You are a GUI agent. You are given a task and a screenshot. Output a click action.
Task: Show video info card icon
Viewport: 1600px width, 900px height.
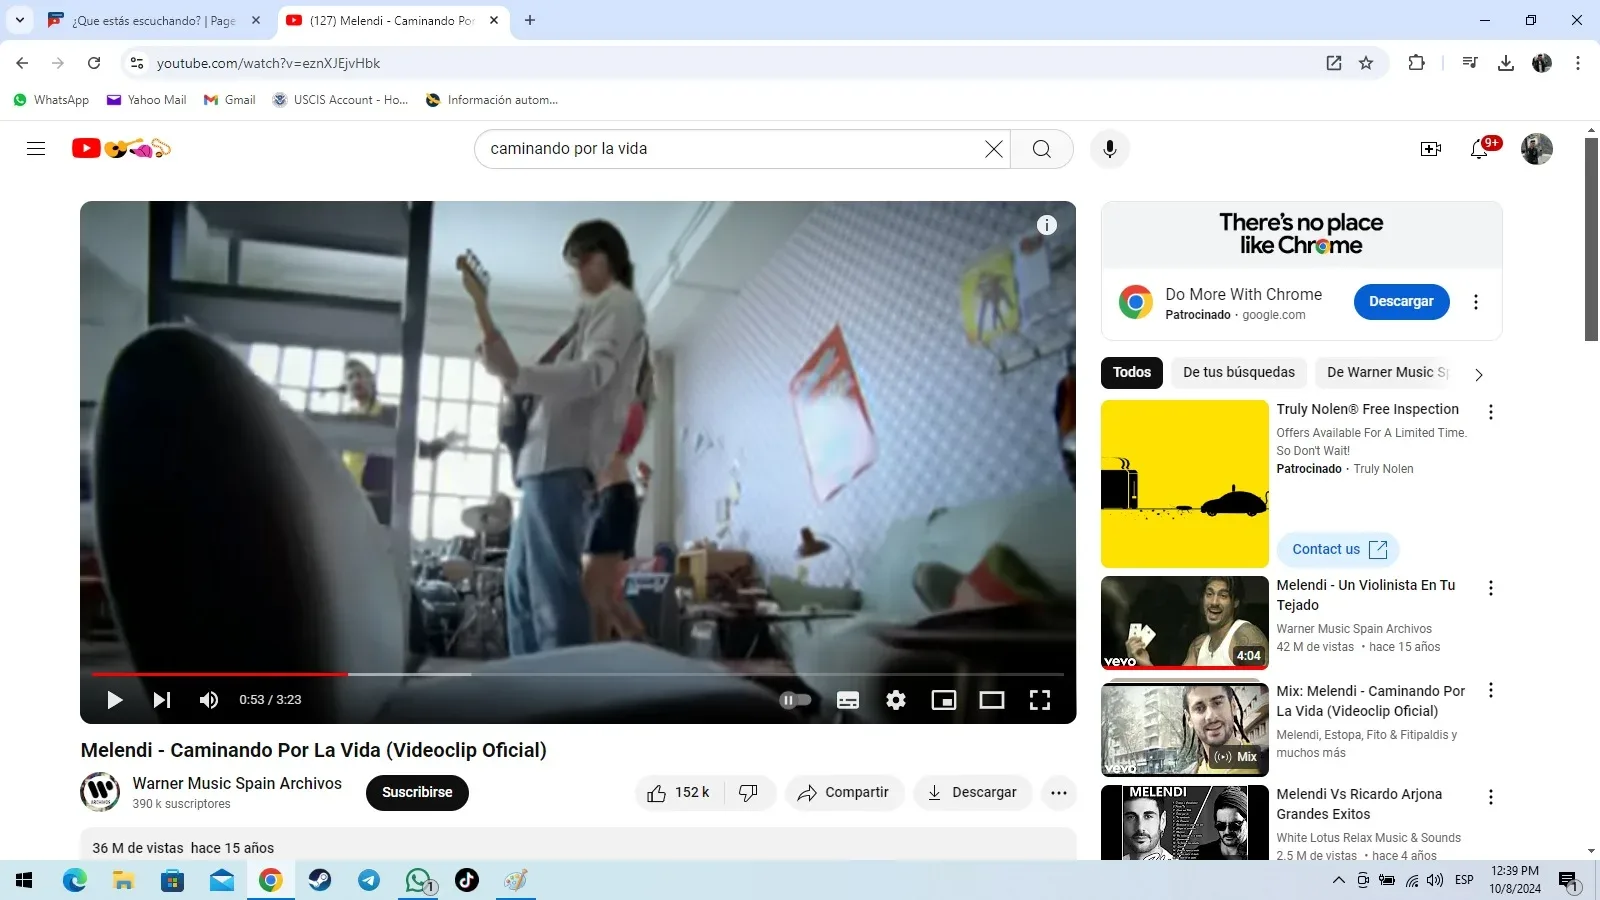pyautogui.click(x=1046, y=225)
